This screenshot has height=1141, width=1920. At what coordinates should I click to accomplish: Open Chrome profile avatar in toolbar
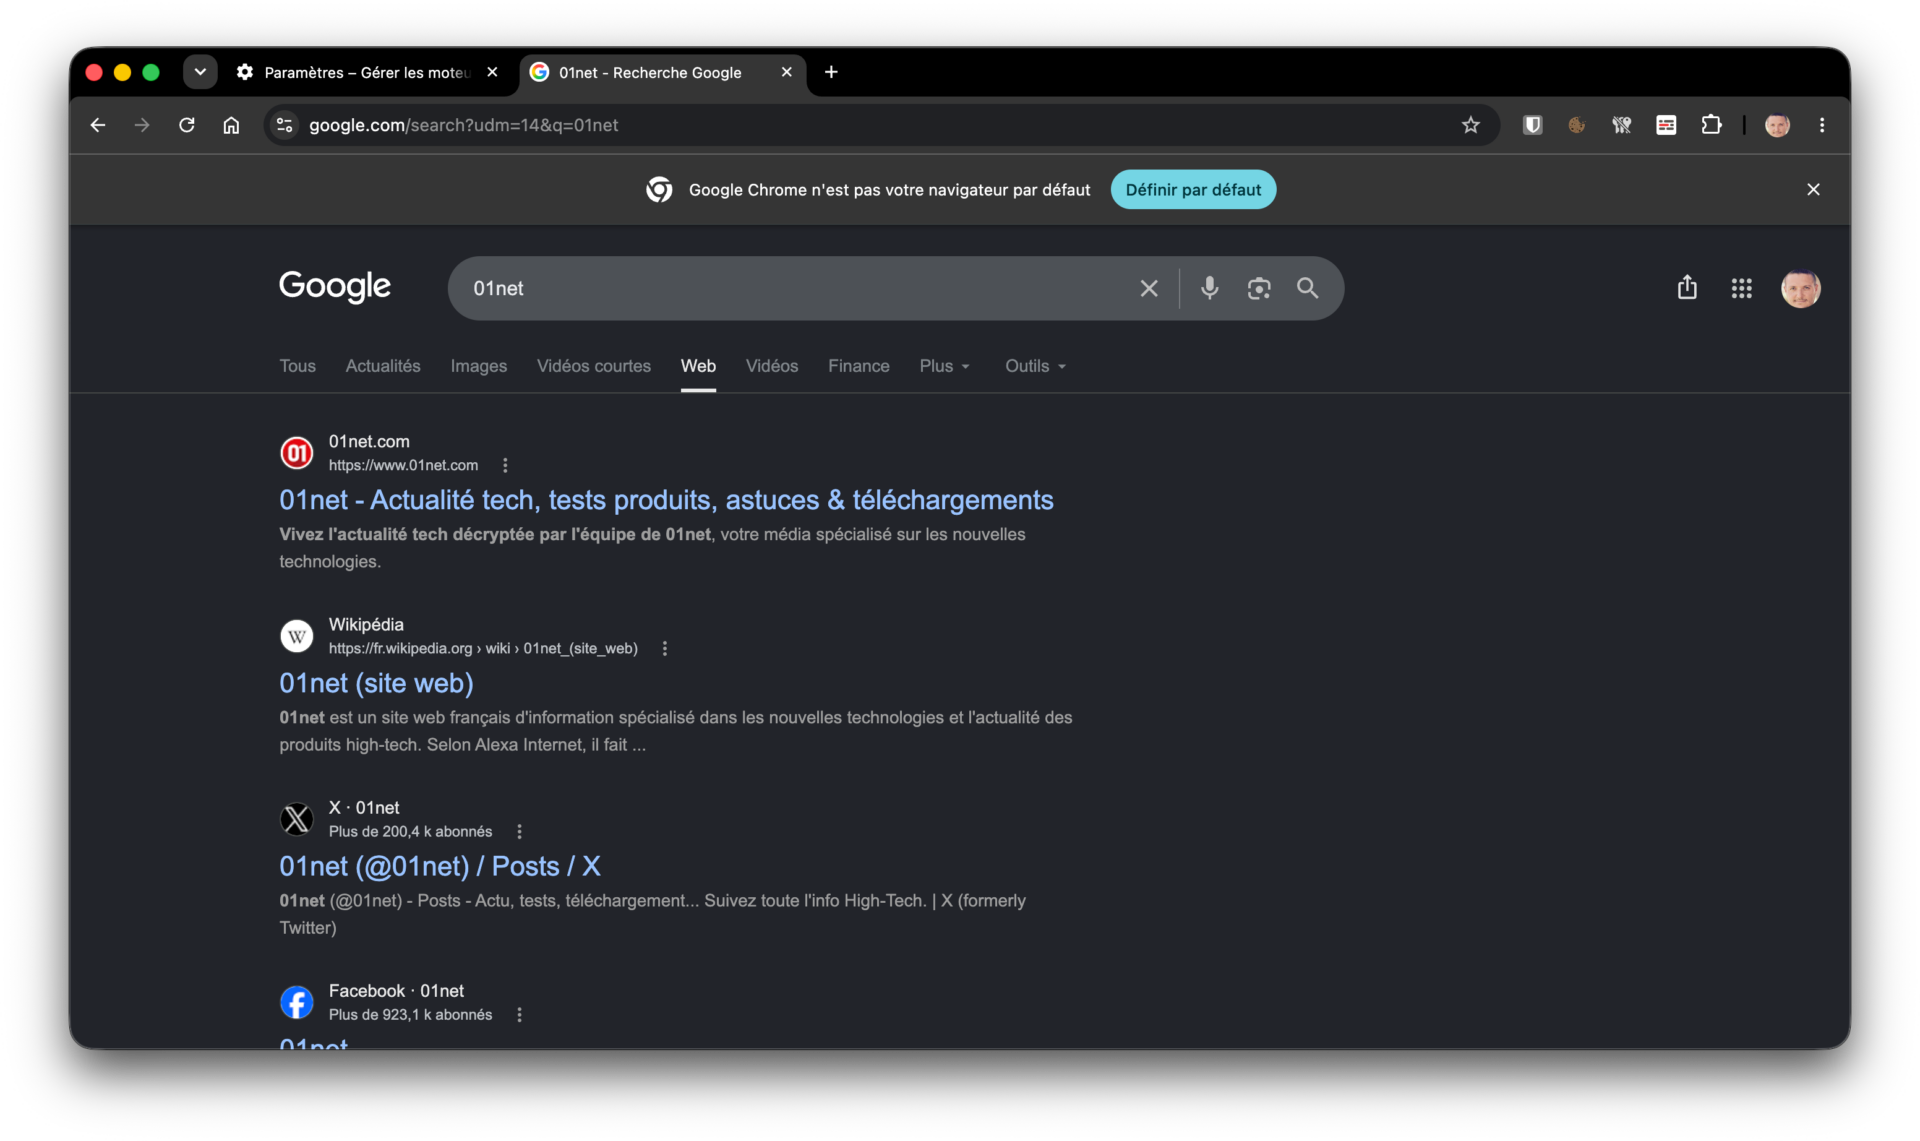[1777, 125]
